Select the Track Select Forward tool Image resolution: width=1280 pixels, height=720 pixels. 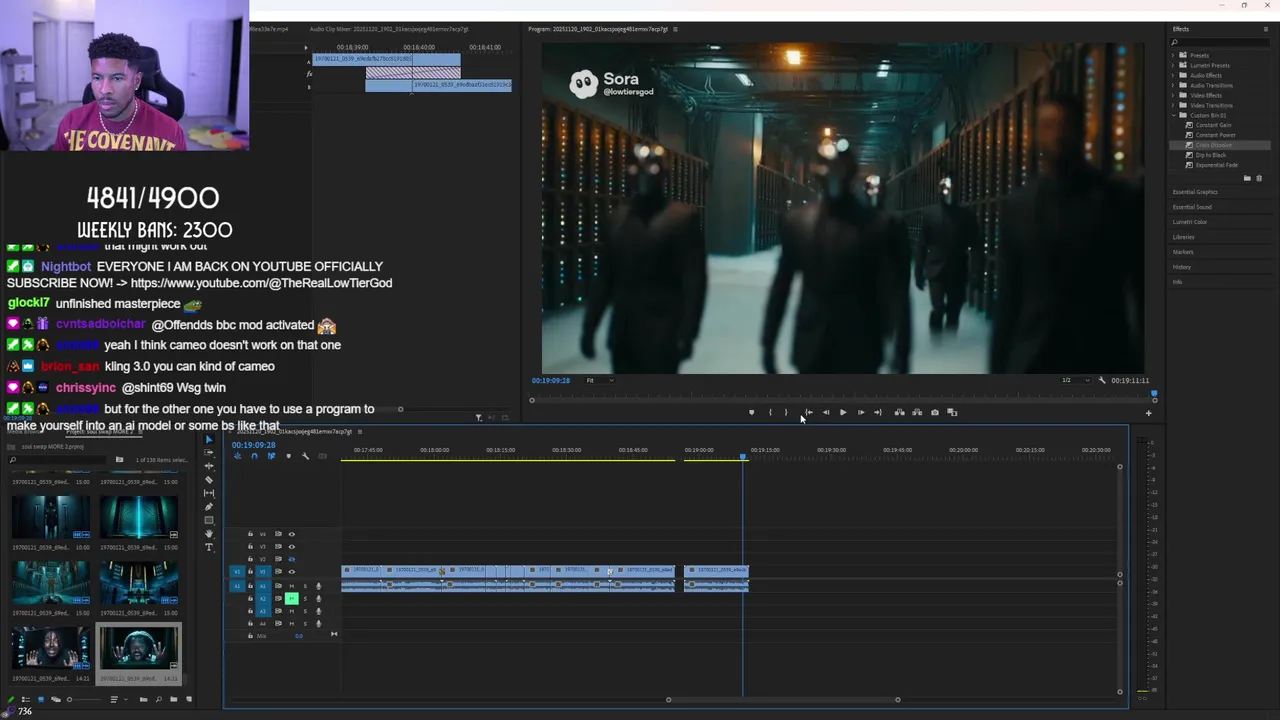[x=209, y=452]
